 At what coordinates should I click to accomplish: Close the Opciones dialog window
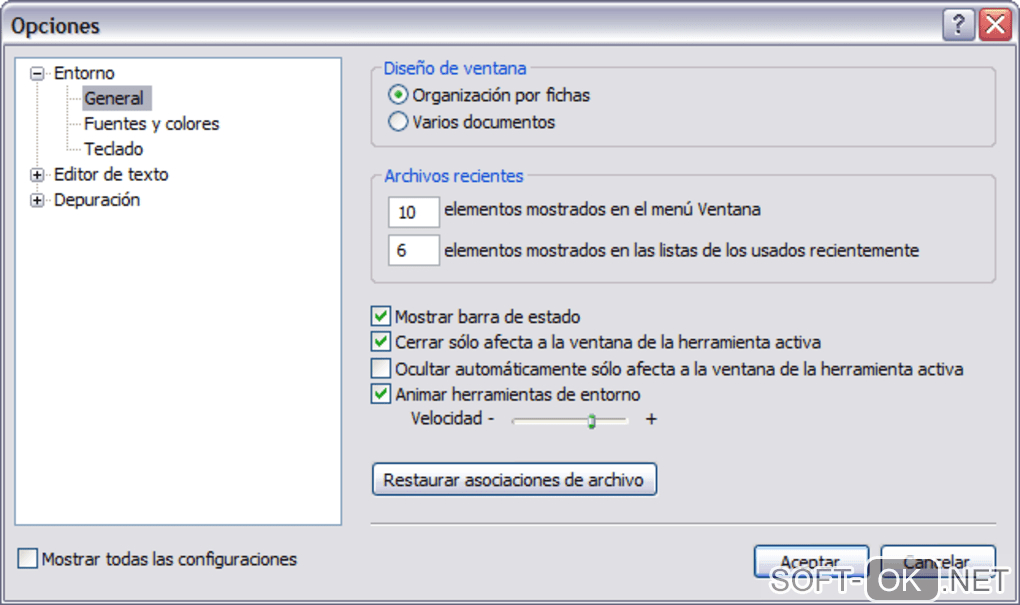point(994,25)
